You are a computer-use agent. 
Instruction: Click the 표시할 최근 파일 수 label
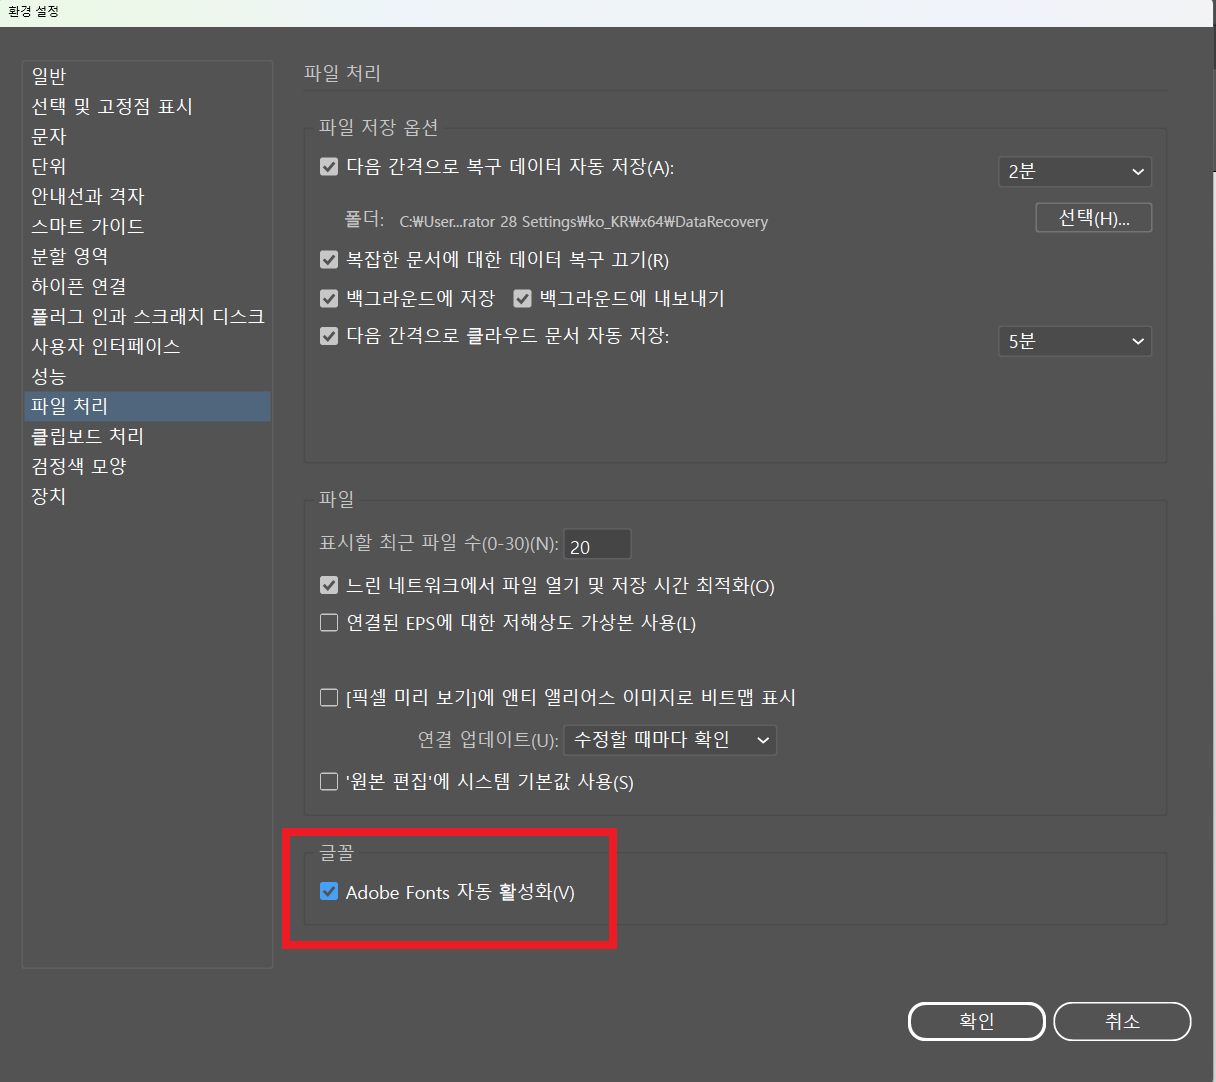438,543
